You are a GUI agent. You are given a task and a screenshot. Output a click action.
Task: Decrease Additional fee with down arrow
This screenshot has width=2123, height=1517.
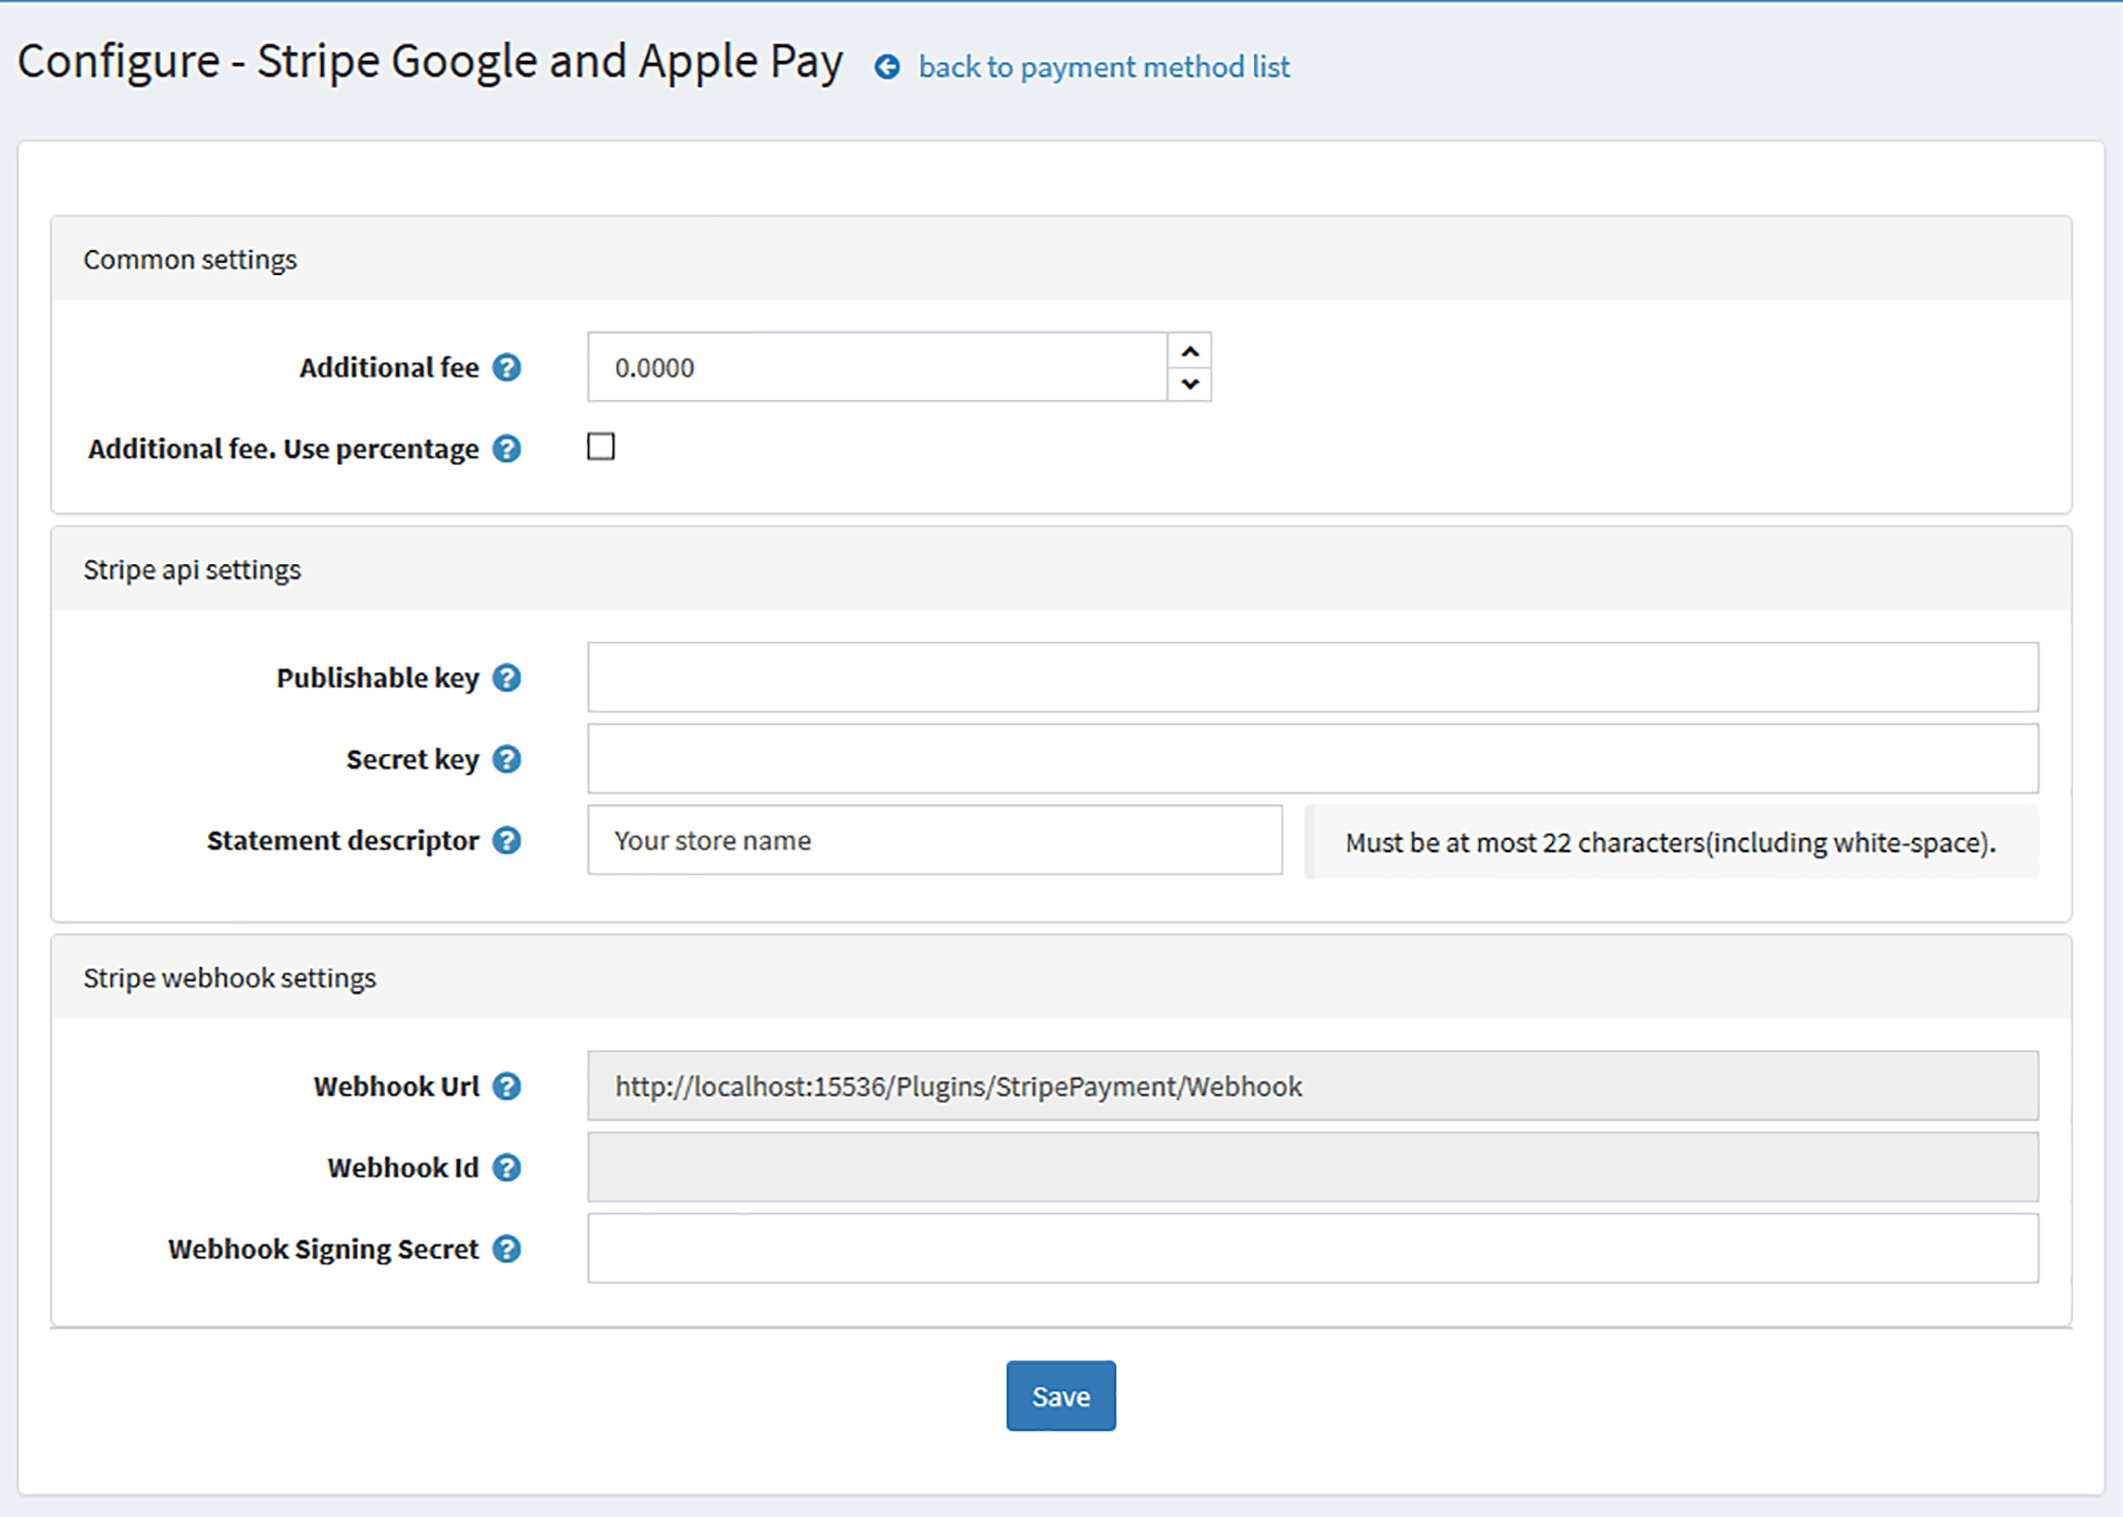click(x=1189, y=384)
